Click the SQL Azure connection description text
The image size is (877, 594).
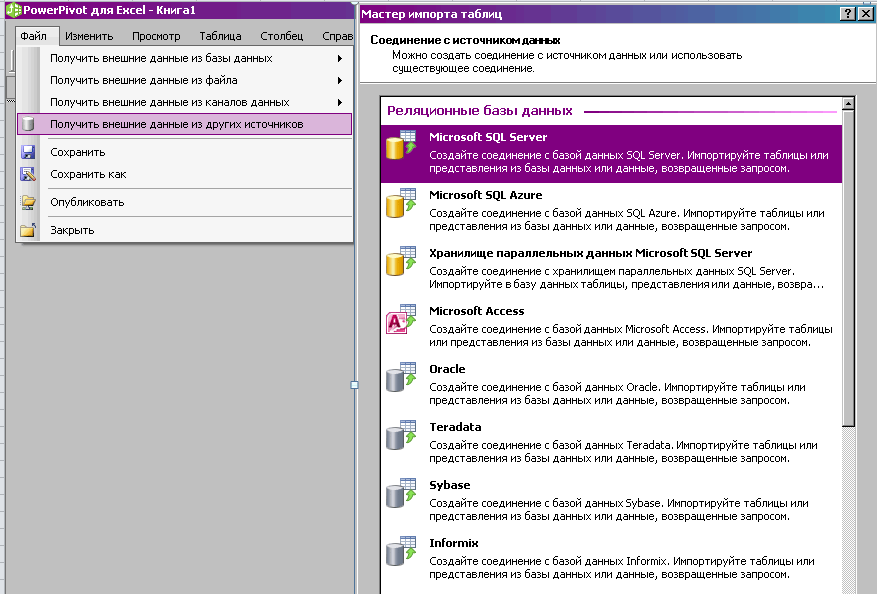[626, 220]
